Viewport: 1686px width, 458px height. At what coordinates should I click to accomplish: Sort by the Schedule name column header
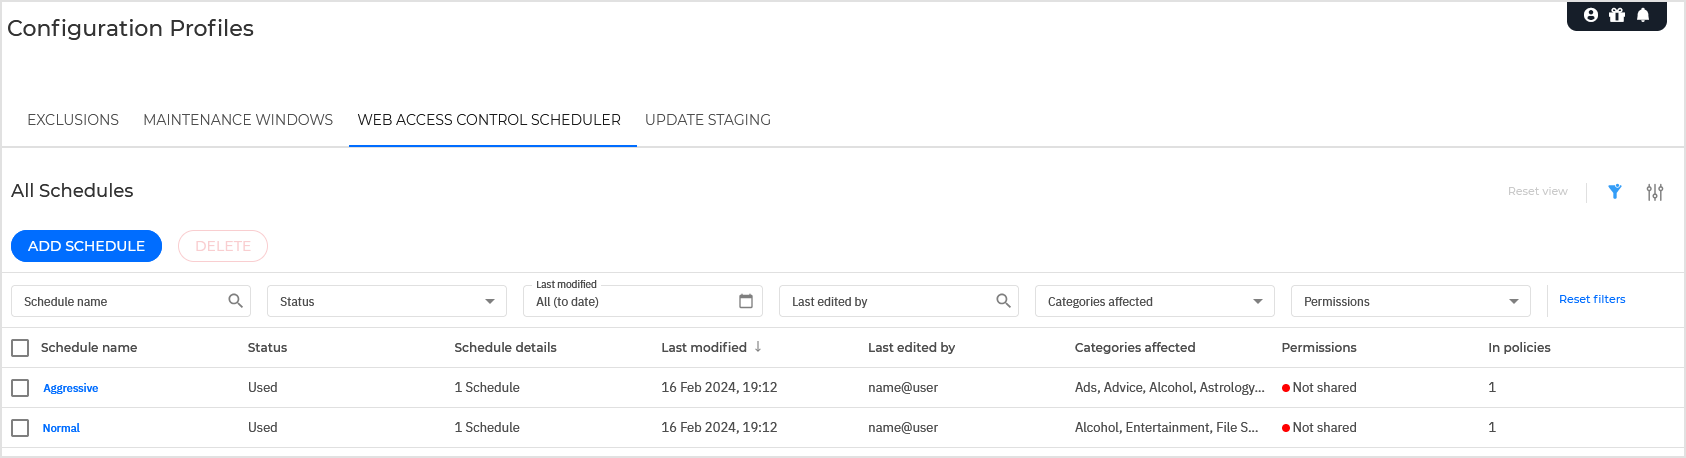coord(89,347)
